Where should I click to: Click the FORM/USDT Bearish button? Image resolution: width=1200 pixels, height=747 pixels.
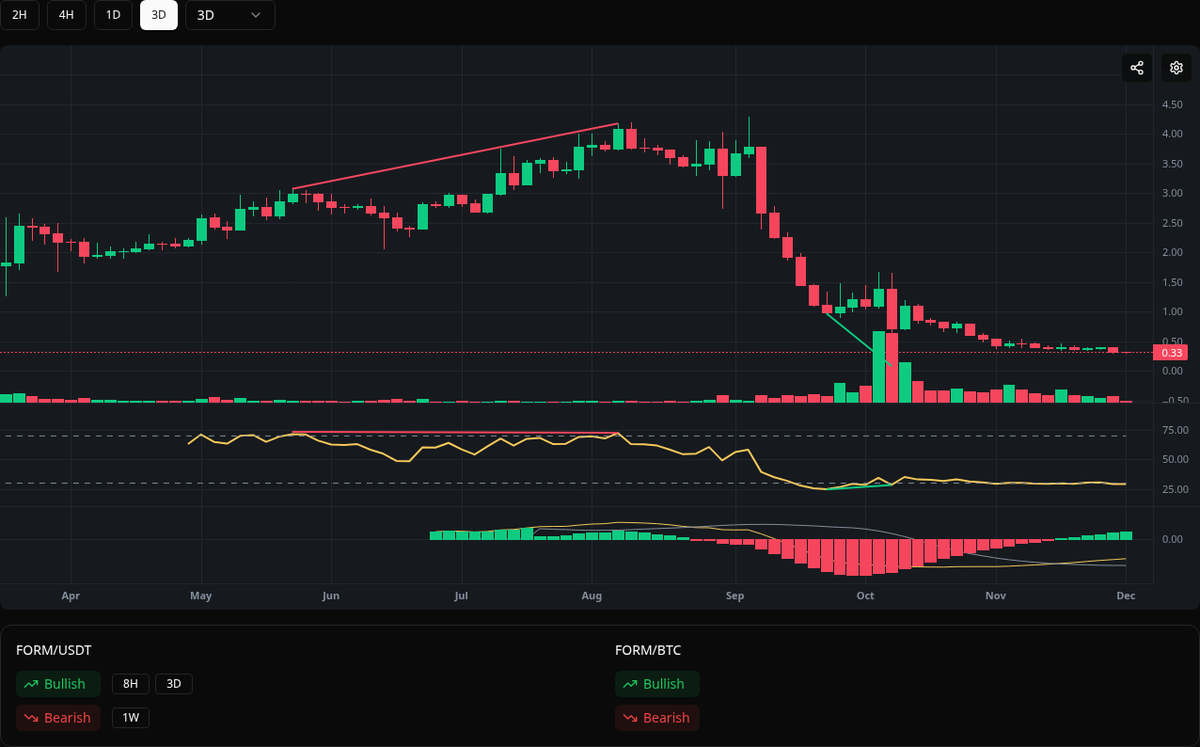58,717
